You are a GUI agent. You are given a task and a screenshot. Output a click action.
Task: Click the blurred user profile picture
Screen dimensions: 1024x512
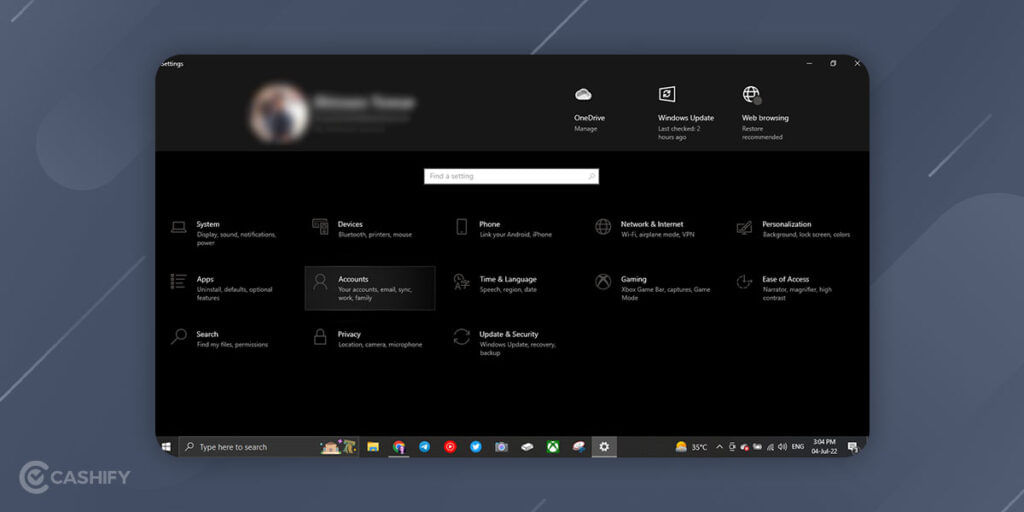[x=279, y=112]
